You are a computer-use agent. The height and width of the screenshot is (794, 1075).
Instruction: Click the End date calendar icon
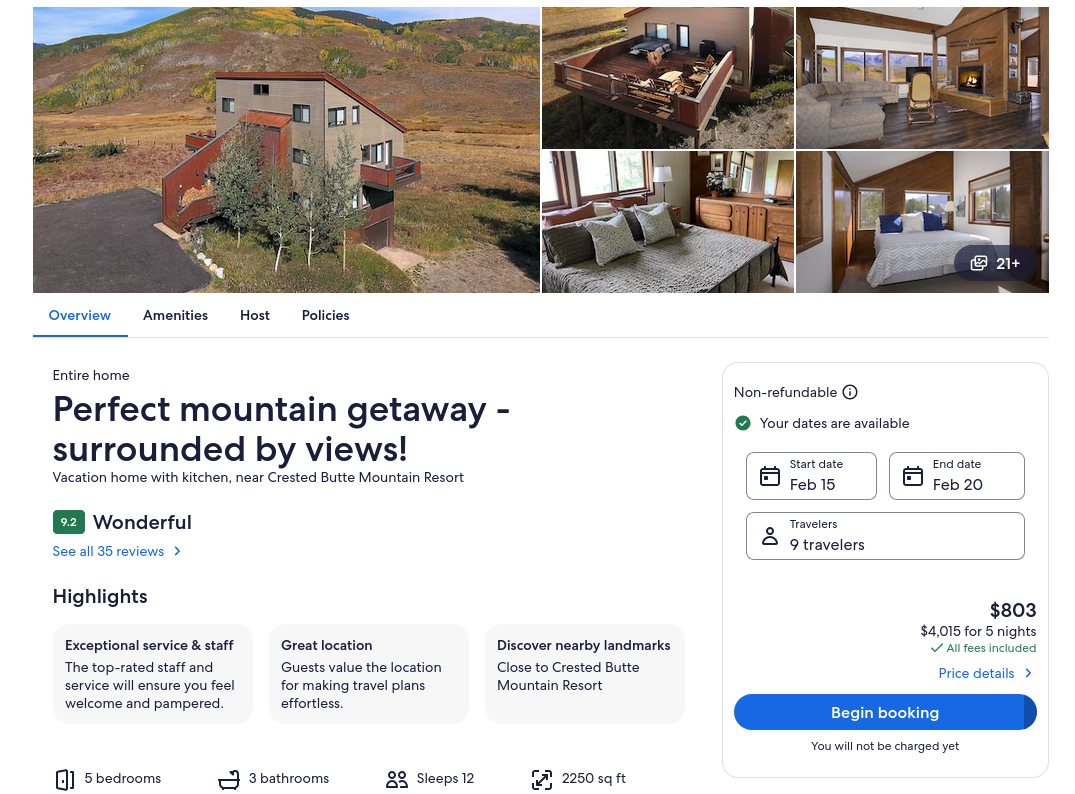pos(913,476)
